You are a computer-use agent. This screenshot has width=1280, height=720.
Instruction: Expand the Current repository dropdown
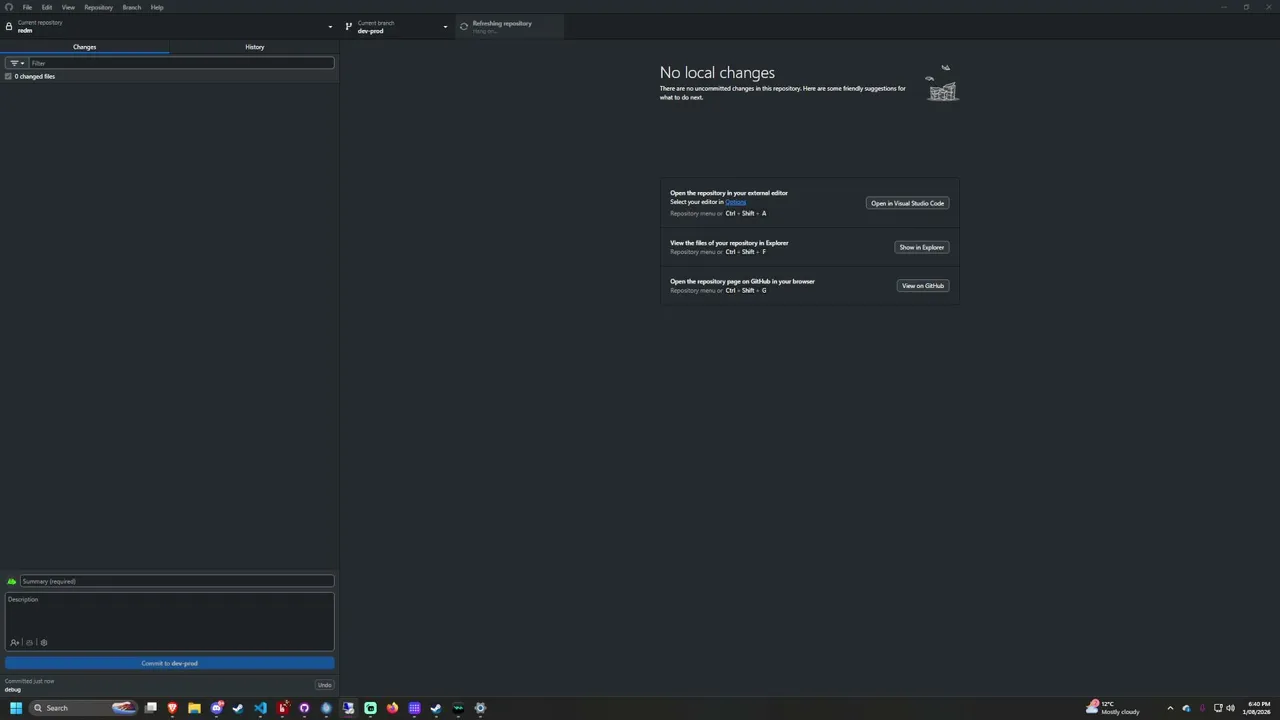click(x=169, y=26)
